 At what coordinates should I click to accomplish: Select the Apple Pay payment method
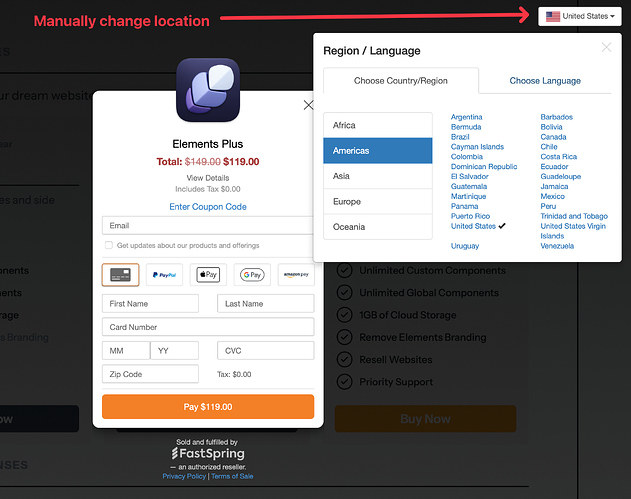(208, 274)
